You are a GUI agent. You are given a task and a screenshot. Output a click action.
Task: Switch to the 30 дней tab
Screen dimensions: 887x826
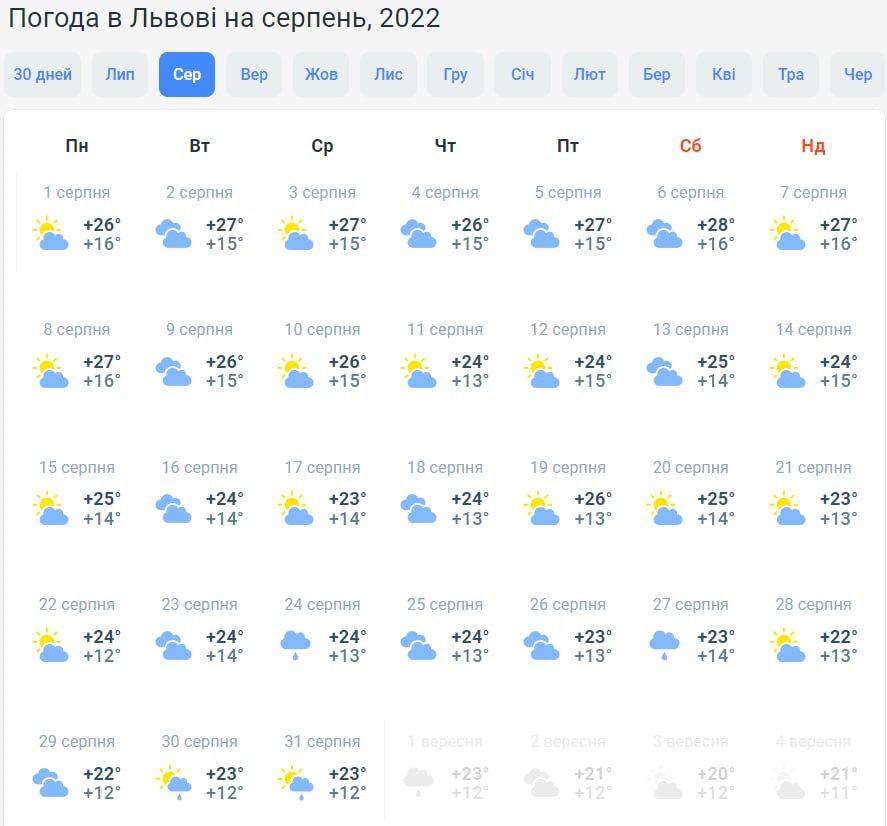point(43,75)
